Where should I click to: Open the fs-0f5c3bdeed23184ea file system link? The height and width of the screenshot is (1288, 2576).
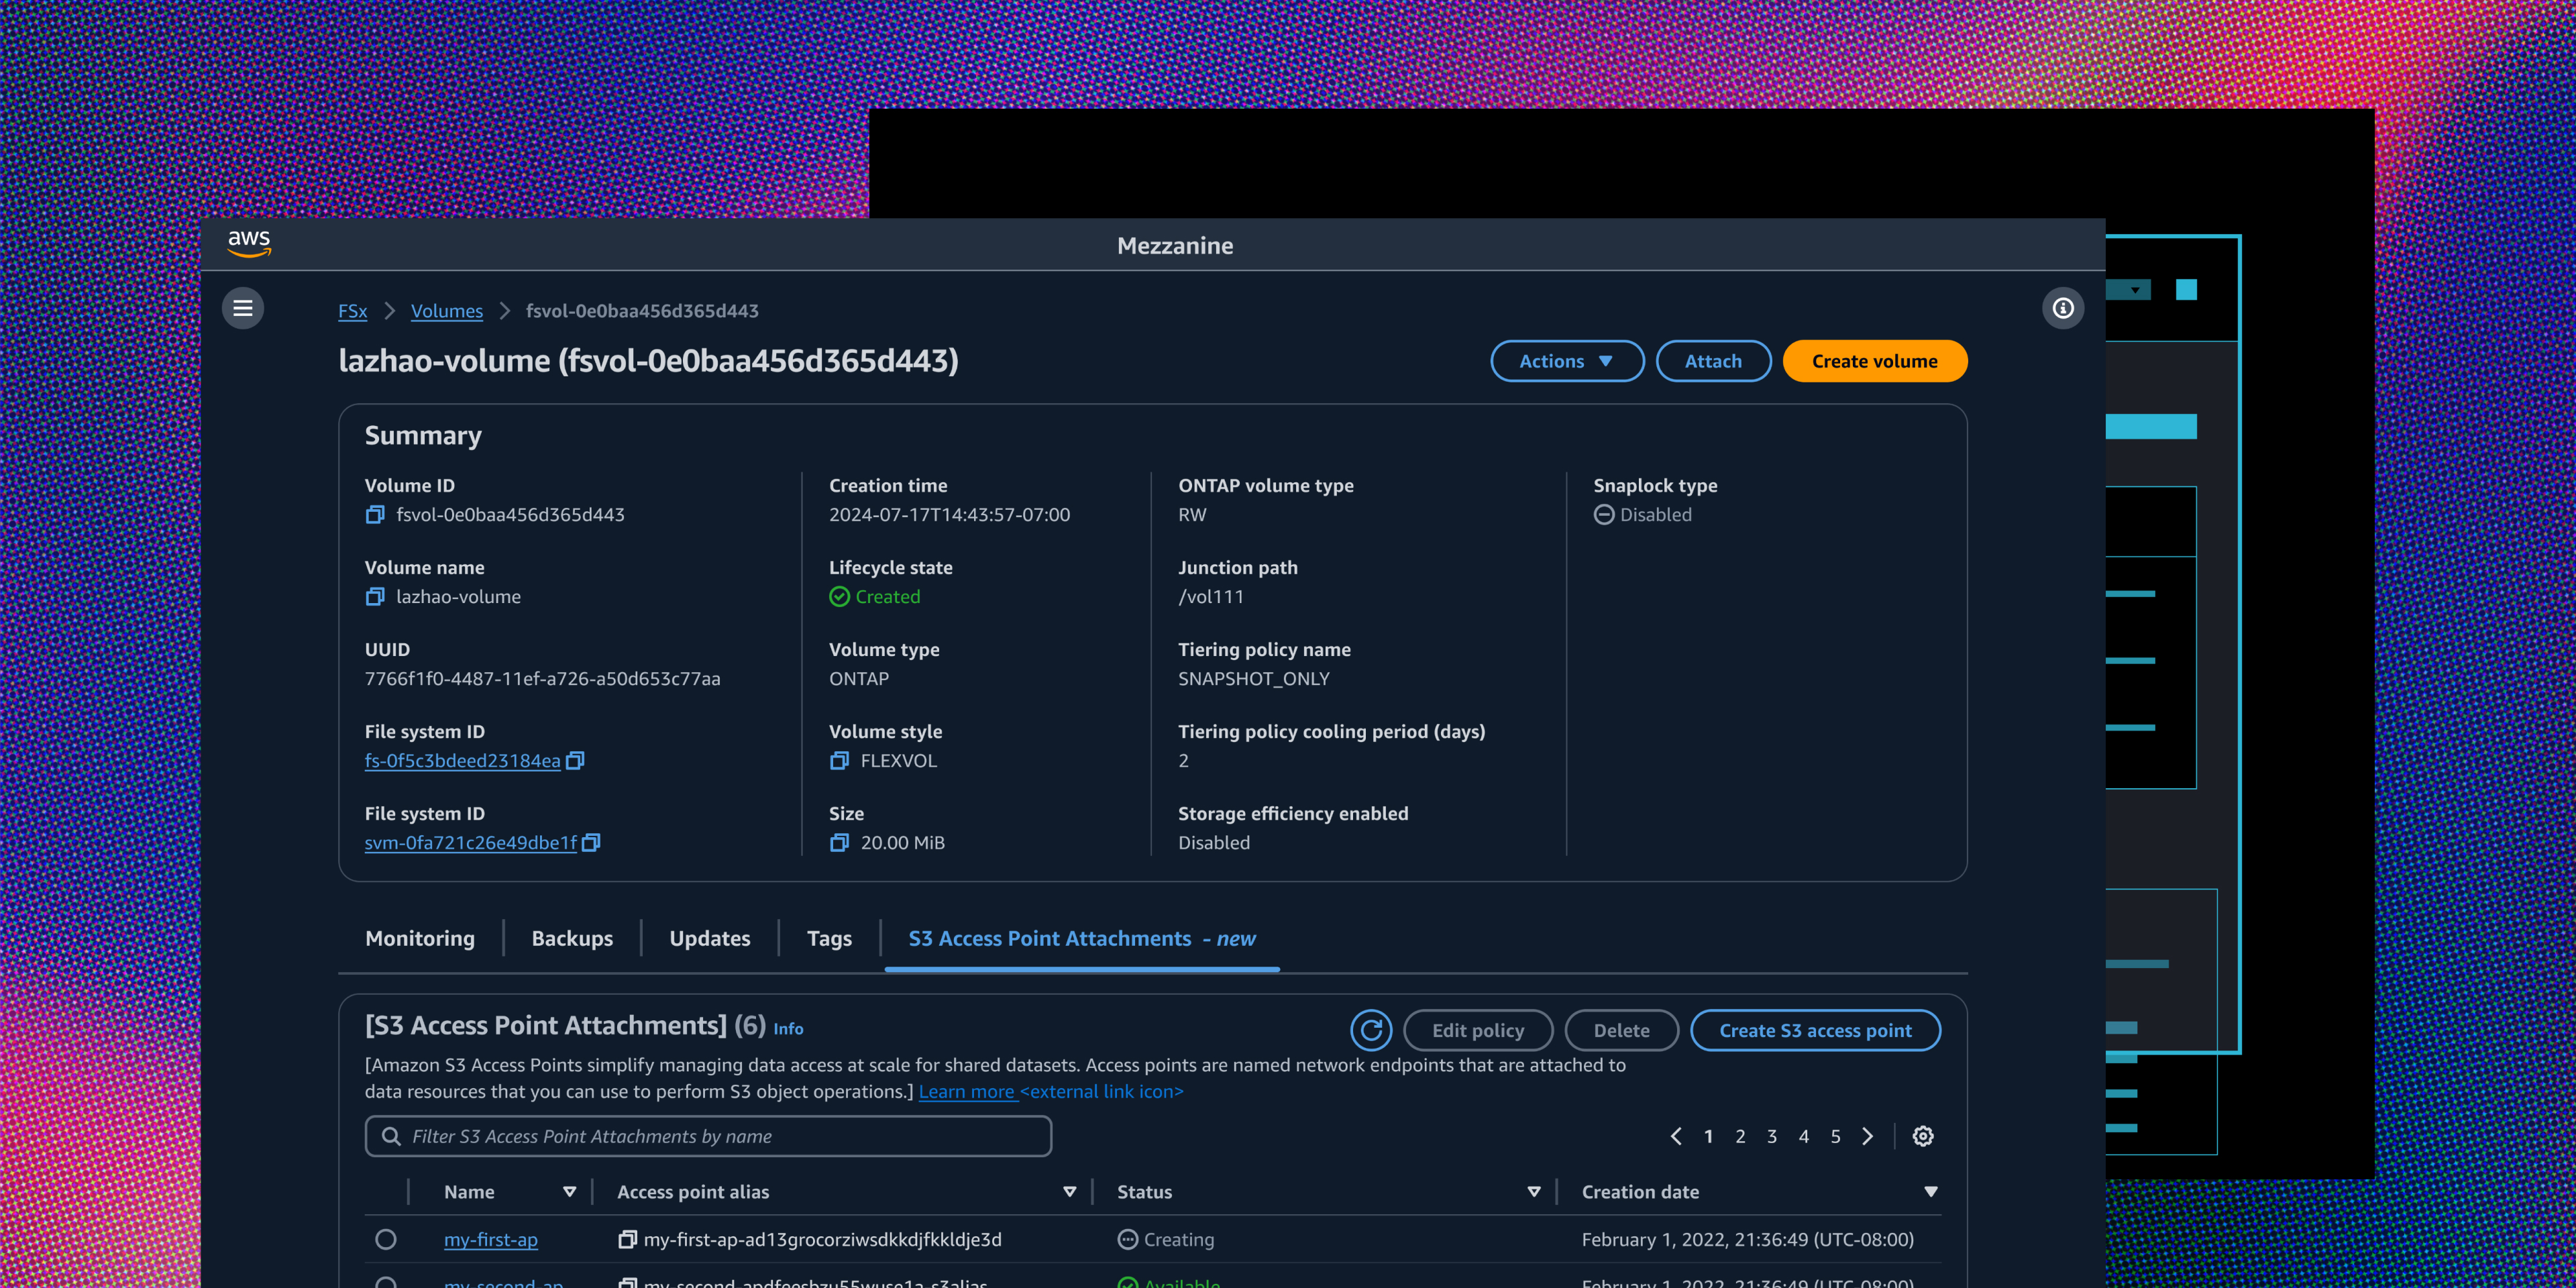pos(462,760)
